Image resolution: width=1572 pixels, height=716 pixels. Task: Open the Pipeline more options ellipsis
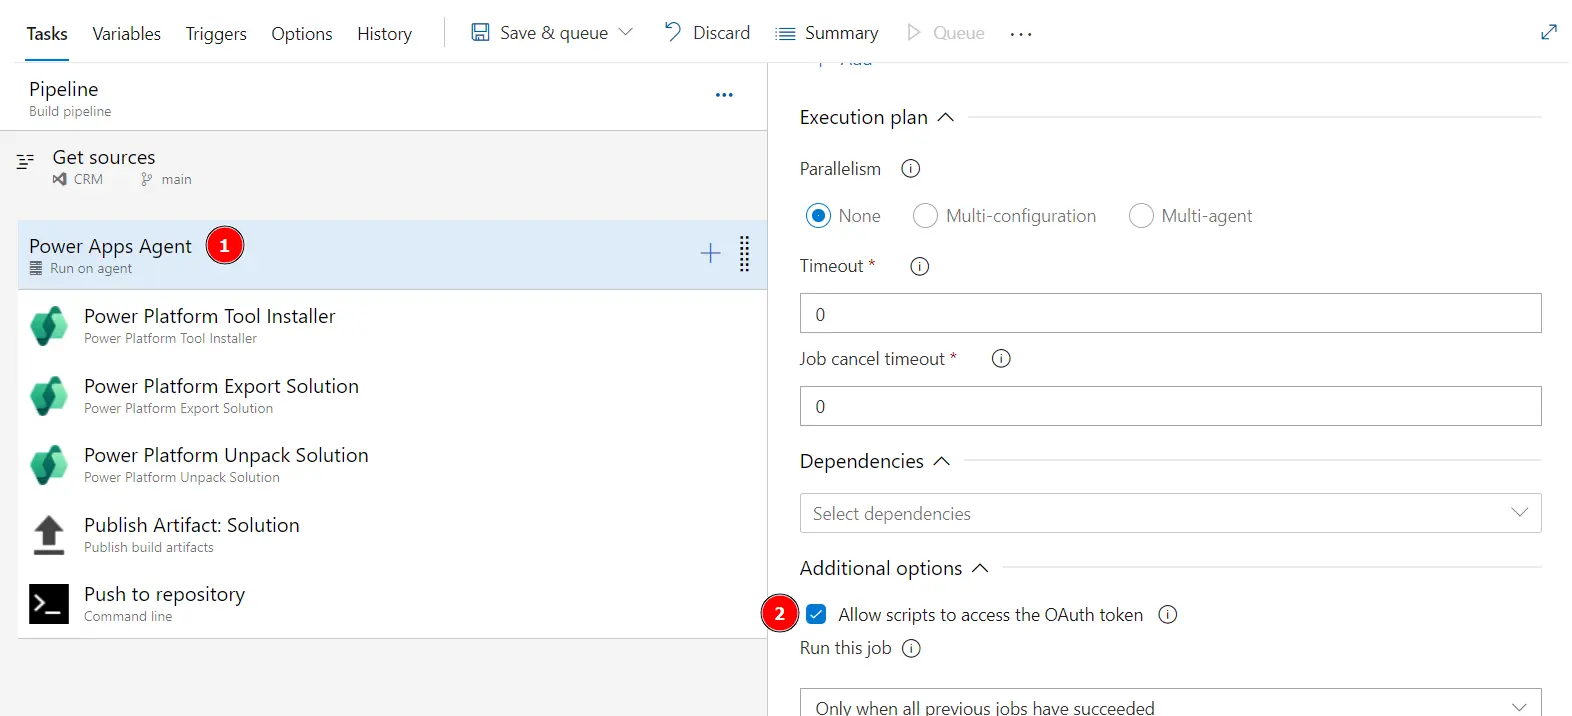coord(724,95)
